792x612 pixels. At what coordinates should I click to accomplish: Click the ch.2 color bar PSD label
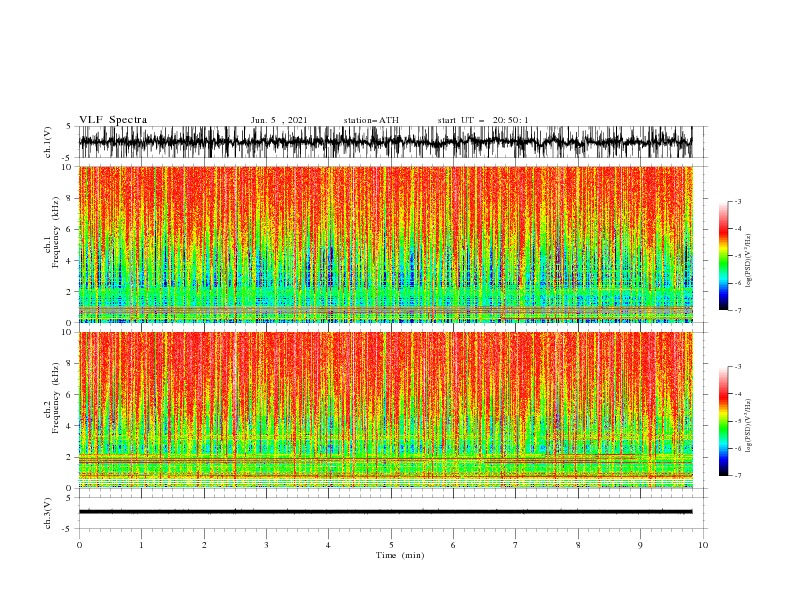748,426
